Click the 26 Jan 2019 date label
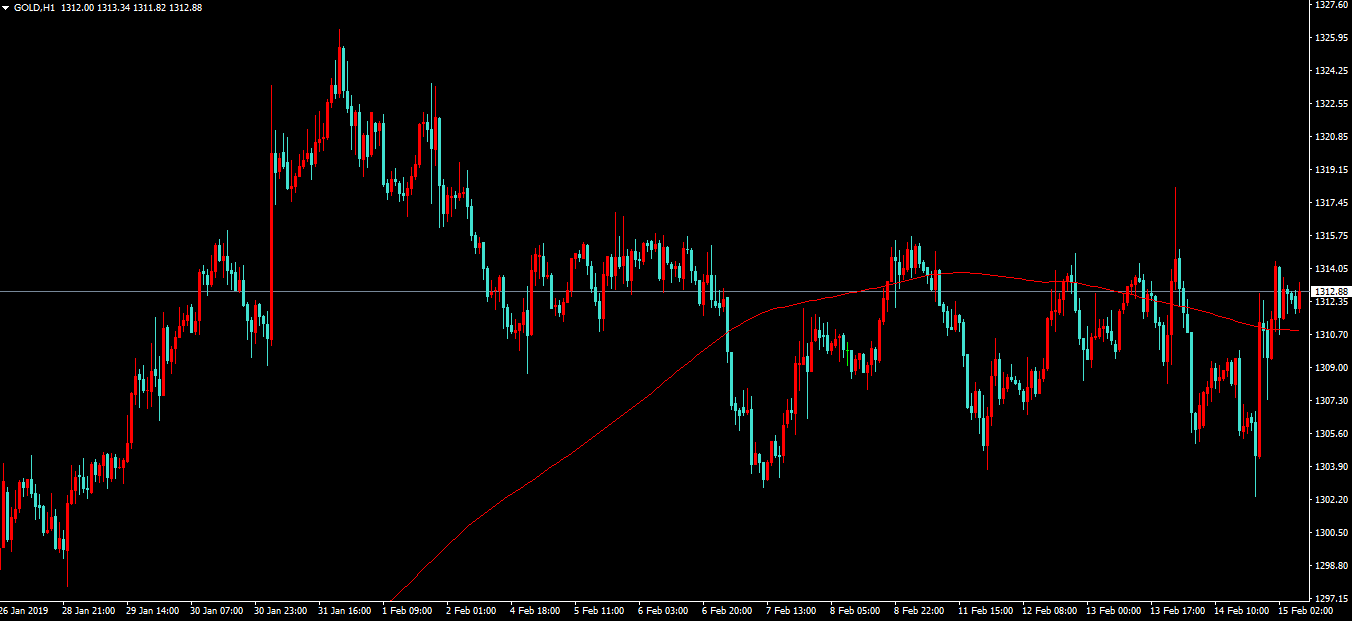Screen dimensions: 1352x621 click(x=24, y=610)
